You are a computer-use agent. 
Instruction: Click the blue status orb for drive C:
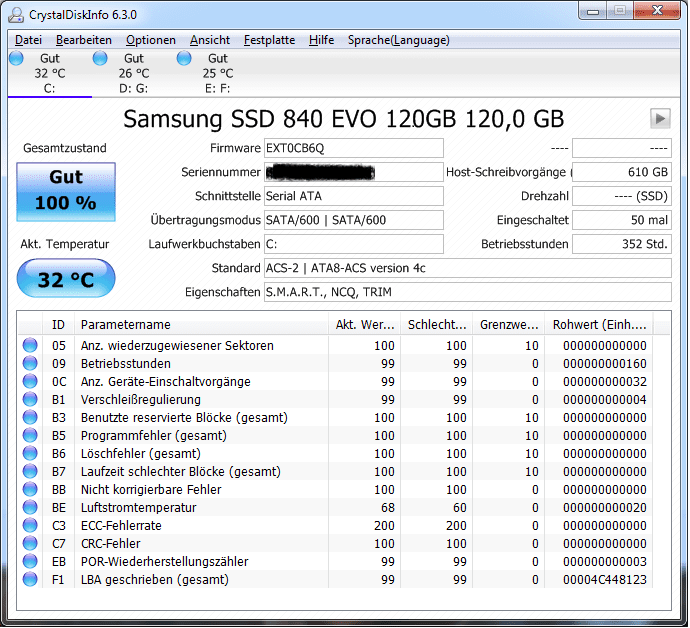click(x=16, y=58)
